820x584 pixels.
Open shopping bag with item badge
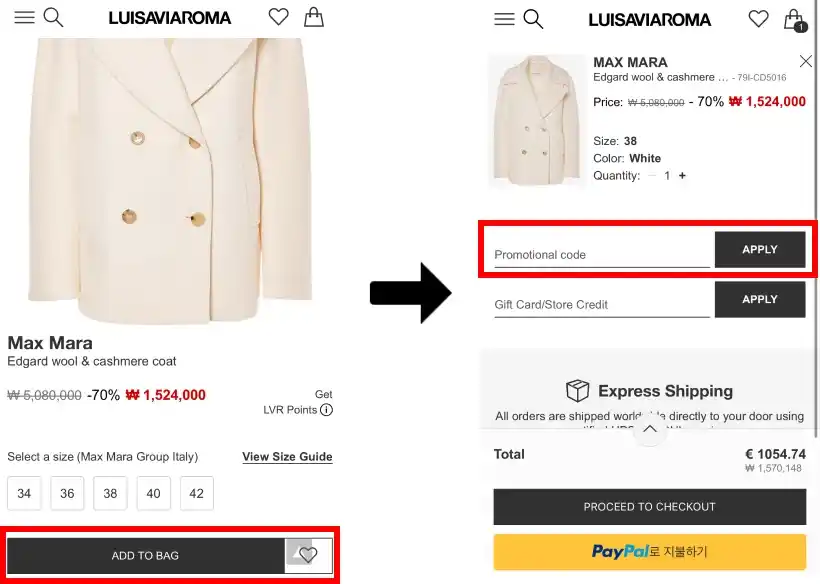(794, 19)
